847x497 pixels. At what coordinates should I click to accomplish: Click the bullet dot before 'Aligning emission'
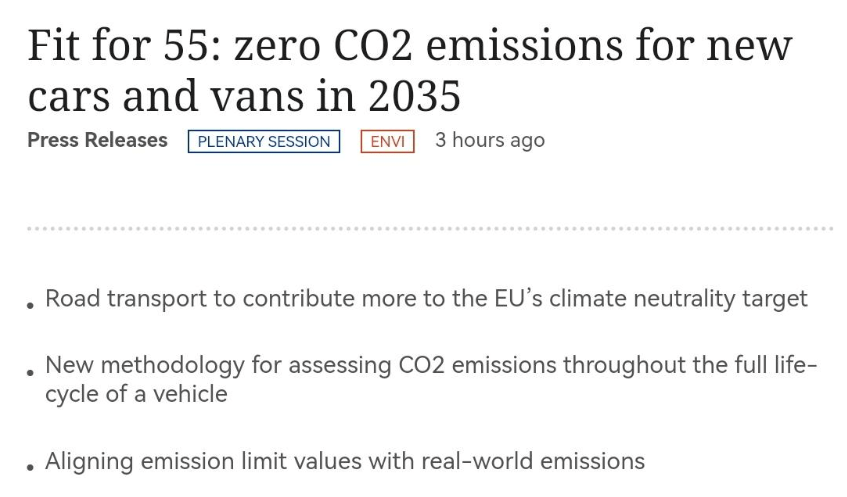30,467
